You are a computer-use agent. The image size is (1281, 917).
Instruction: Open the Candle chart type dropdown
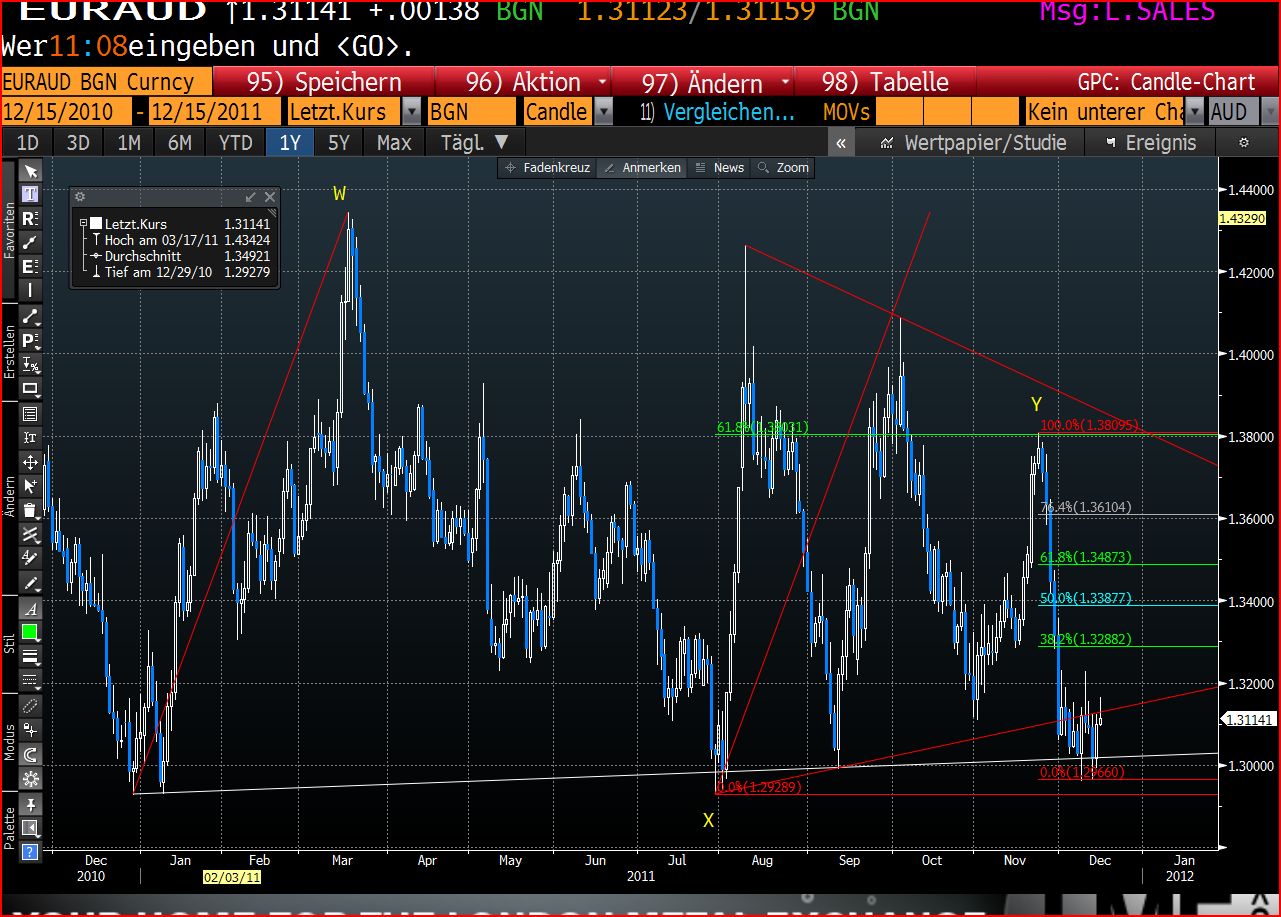(x=603, y=111)
